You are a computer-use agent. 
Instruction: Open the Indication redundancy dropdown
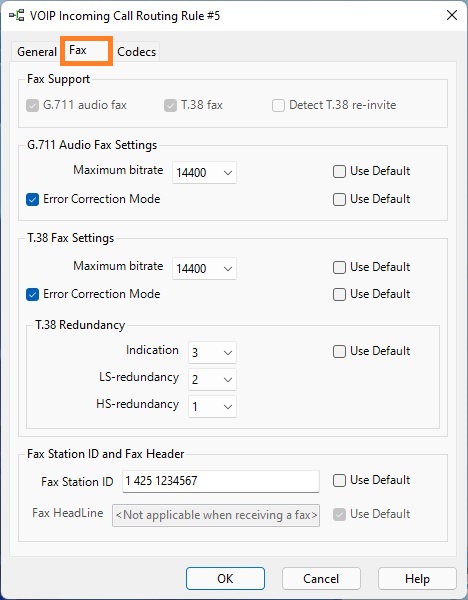pyautogui.click(x=212, y=352)
